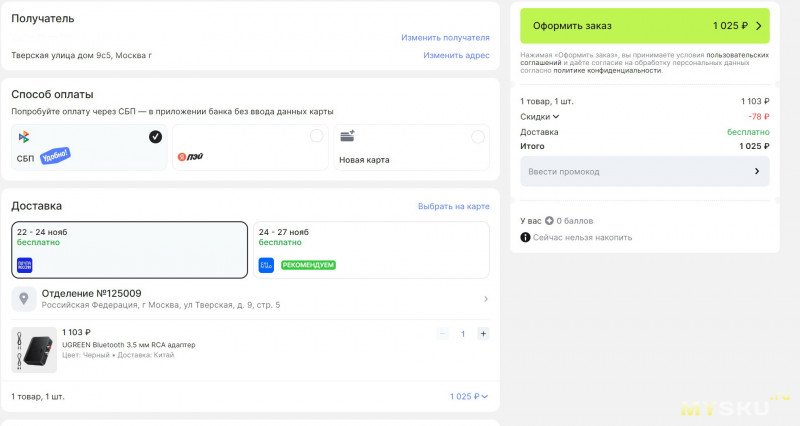
Task: Click Почта России logo in 22 - 24 нояб delivery
Action: coord(25,265)
